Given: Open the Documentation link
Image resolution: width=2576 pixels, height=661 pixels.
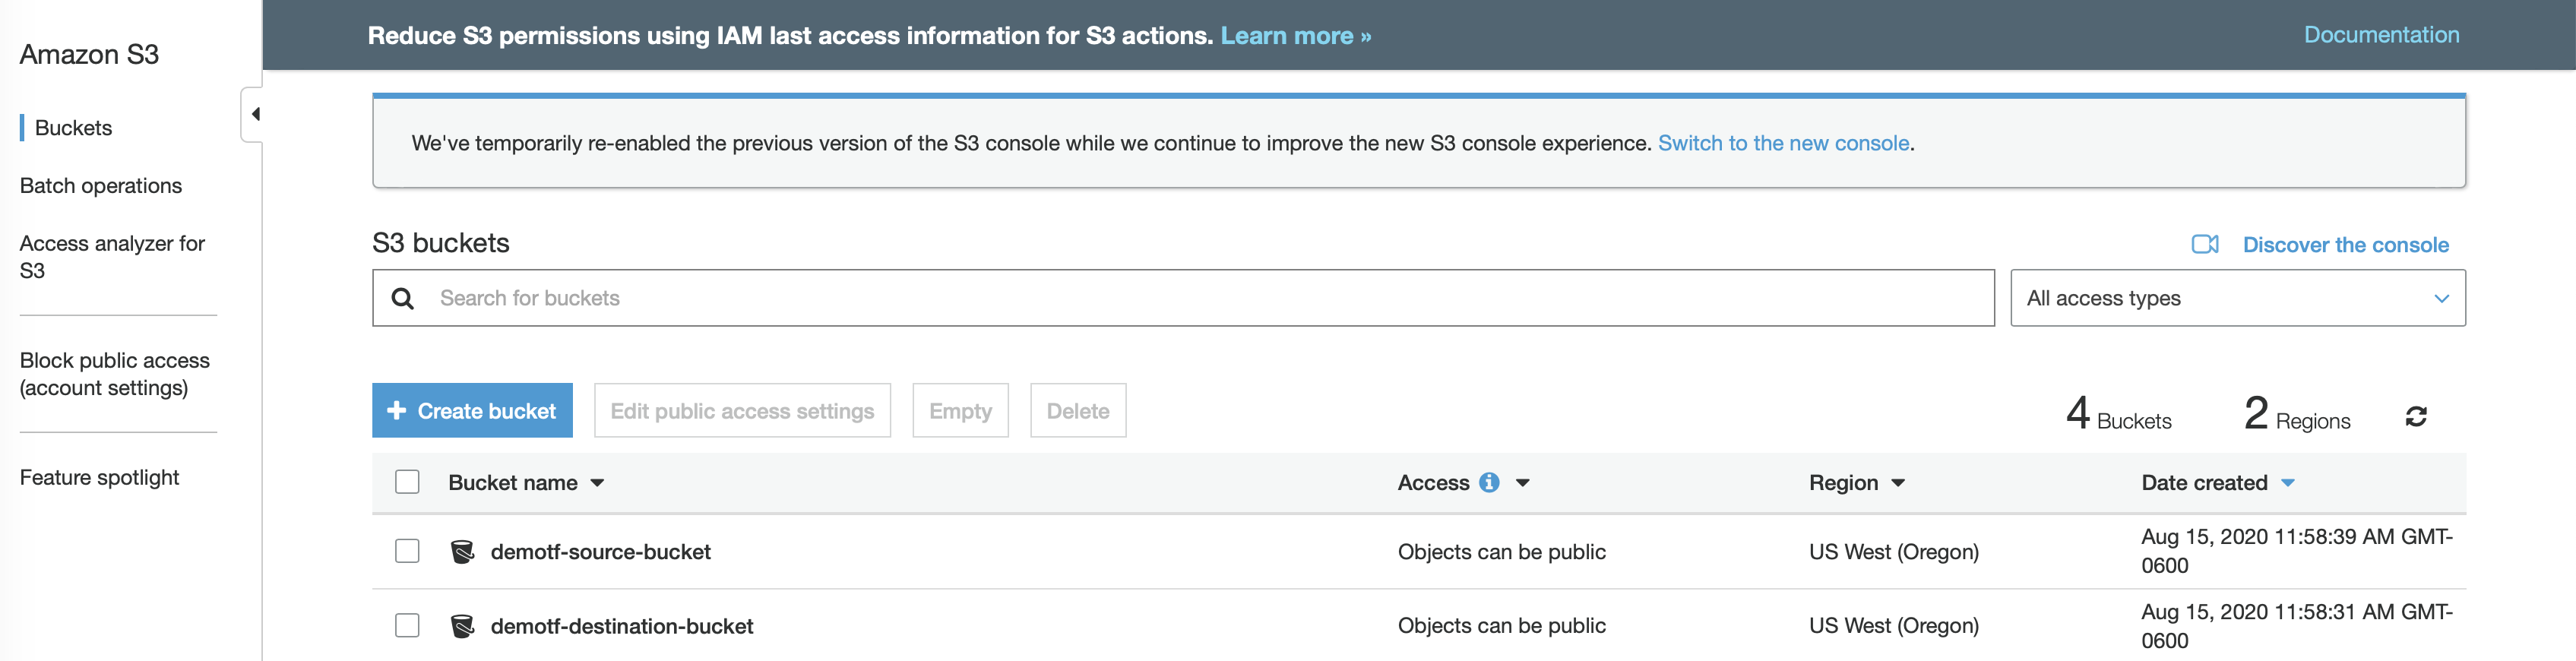Looking at the screenshot, I should [2381, 35].
